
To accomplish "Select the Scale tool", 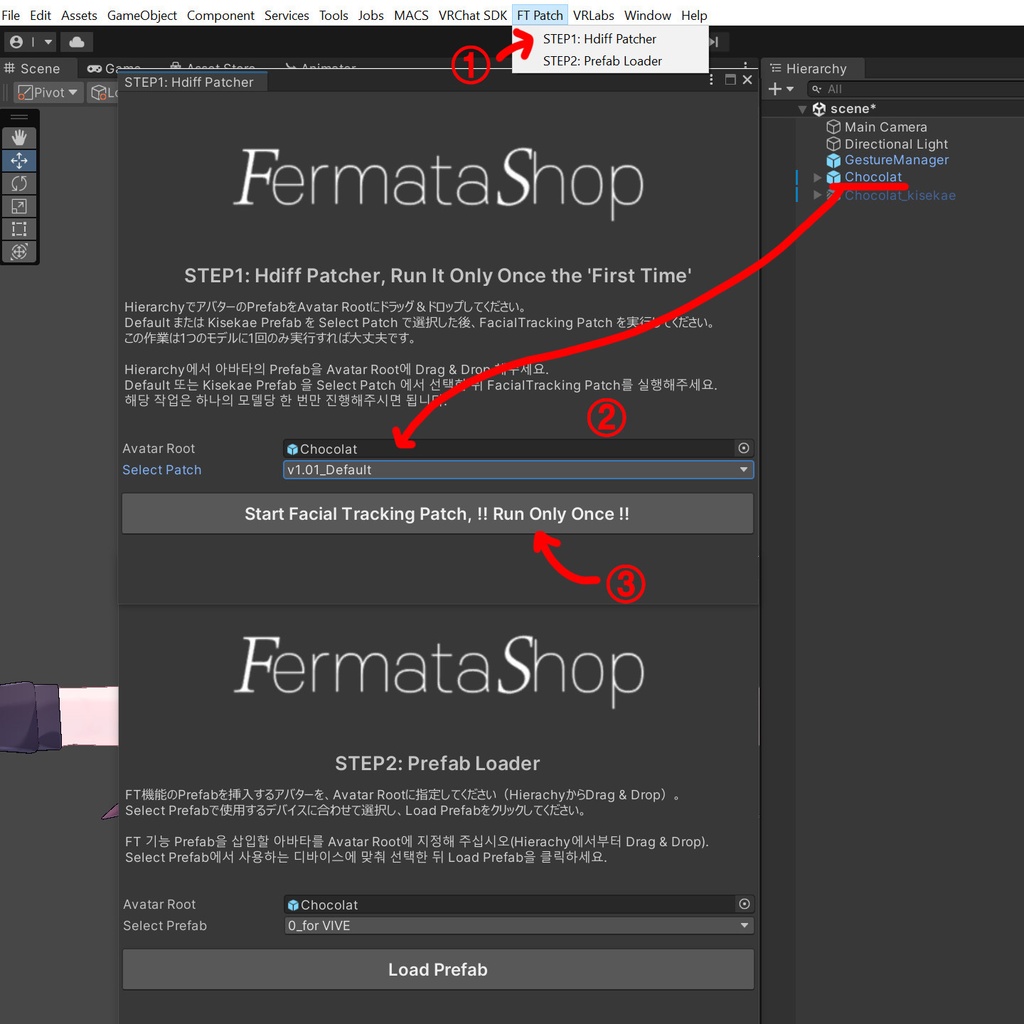I will 21,206.
